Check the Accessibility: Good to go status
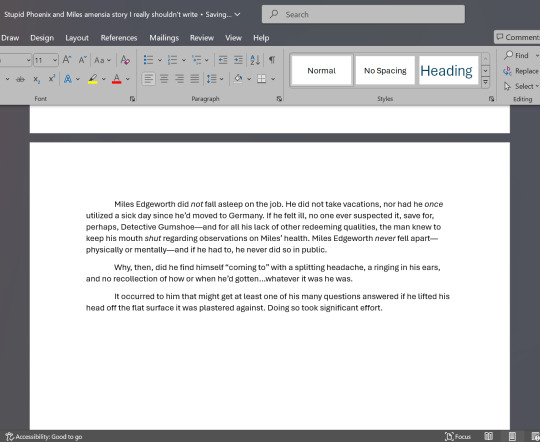This screenshot has height=442, width=540. (x=44, y=437)
